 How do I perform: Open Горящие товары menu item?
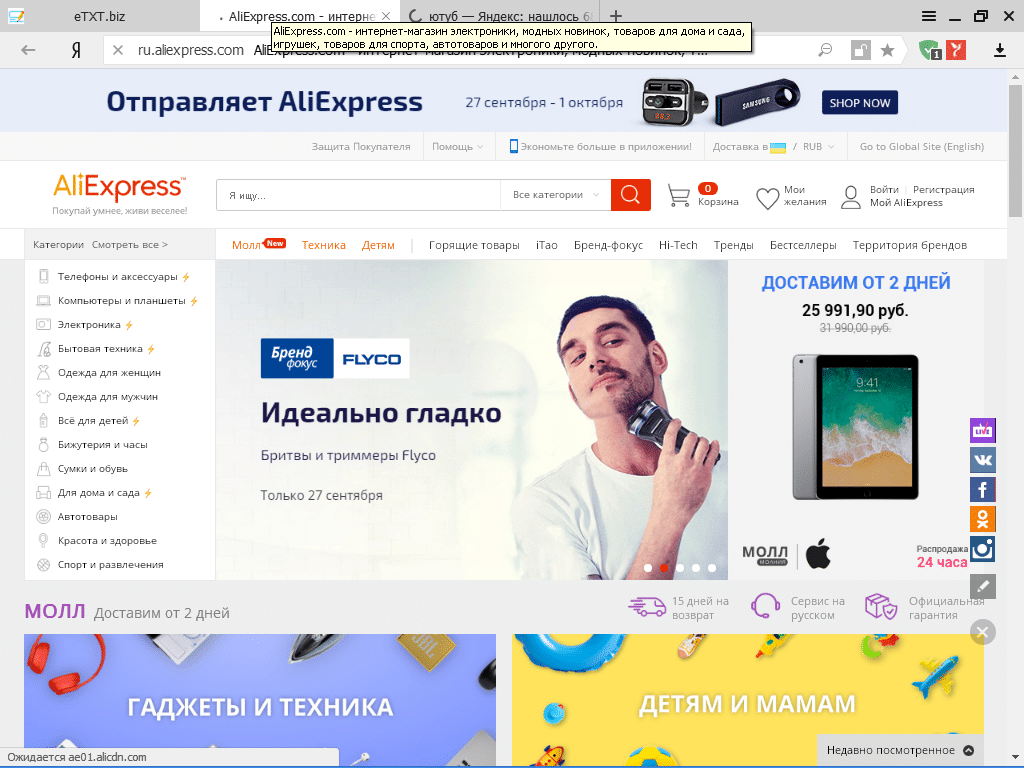[474, 245]
